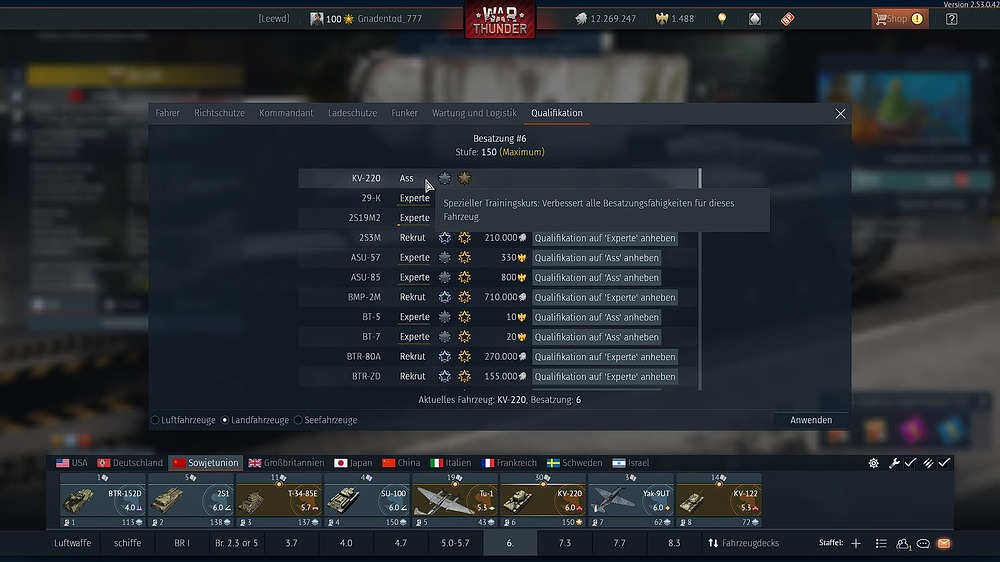Select the Landfahrzeuge radio button
This screenshot has height=562, width=1000.
click(224, 420)
